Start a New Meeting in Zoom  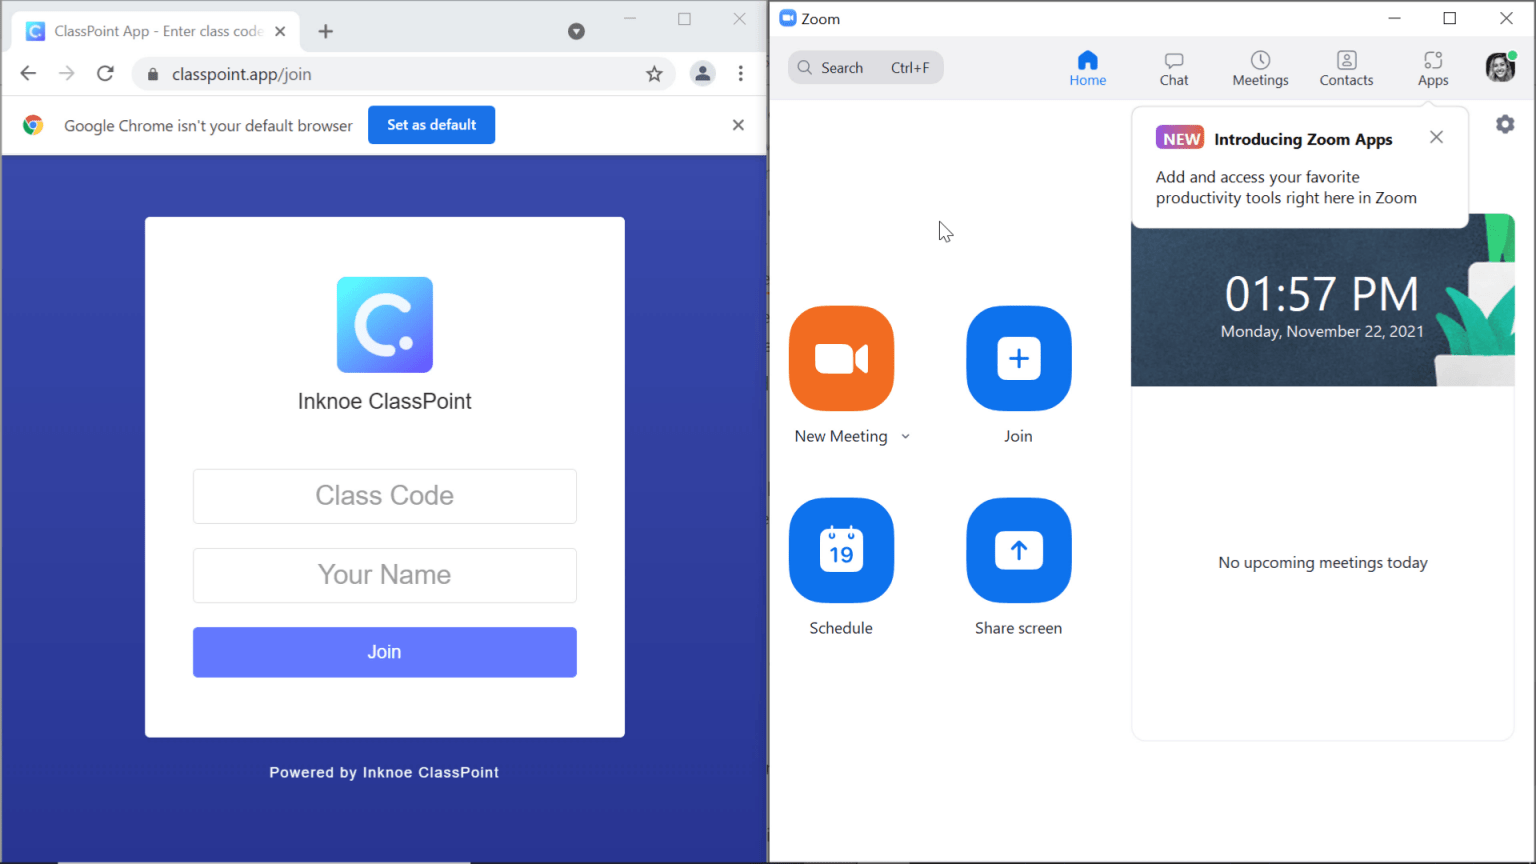click(x=841, y=358)
